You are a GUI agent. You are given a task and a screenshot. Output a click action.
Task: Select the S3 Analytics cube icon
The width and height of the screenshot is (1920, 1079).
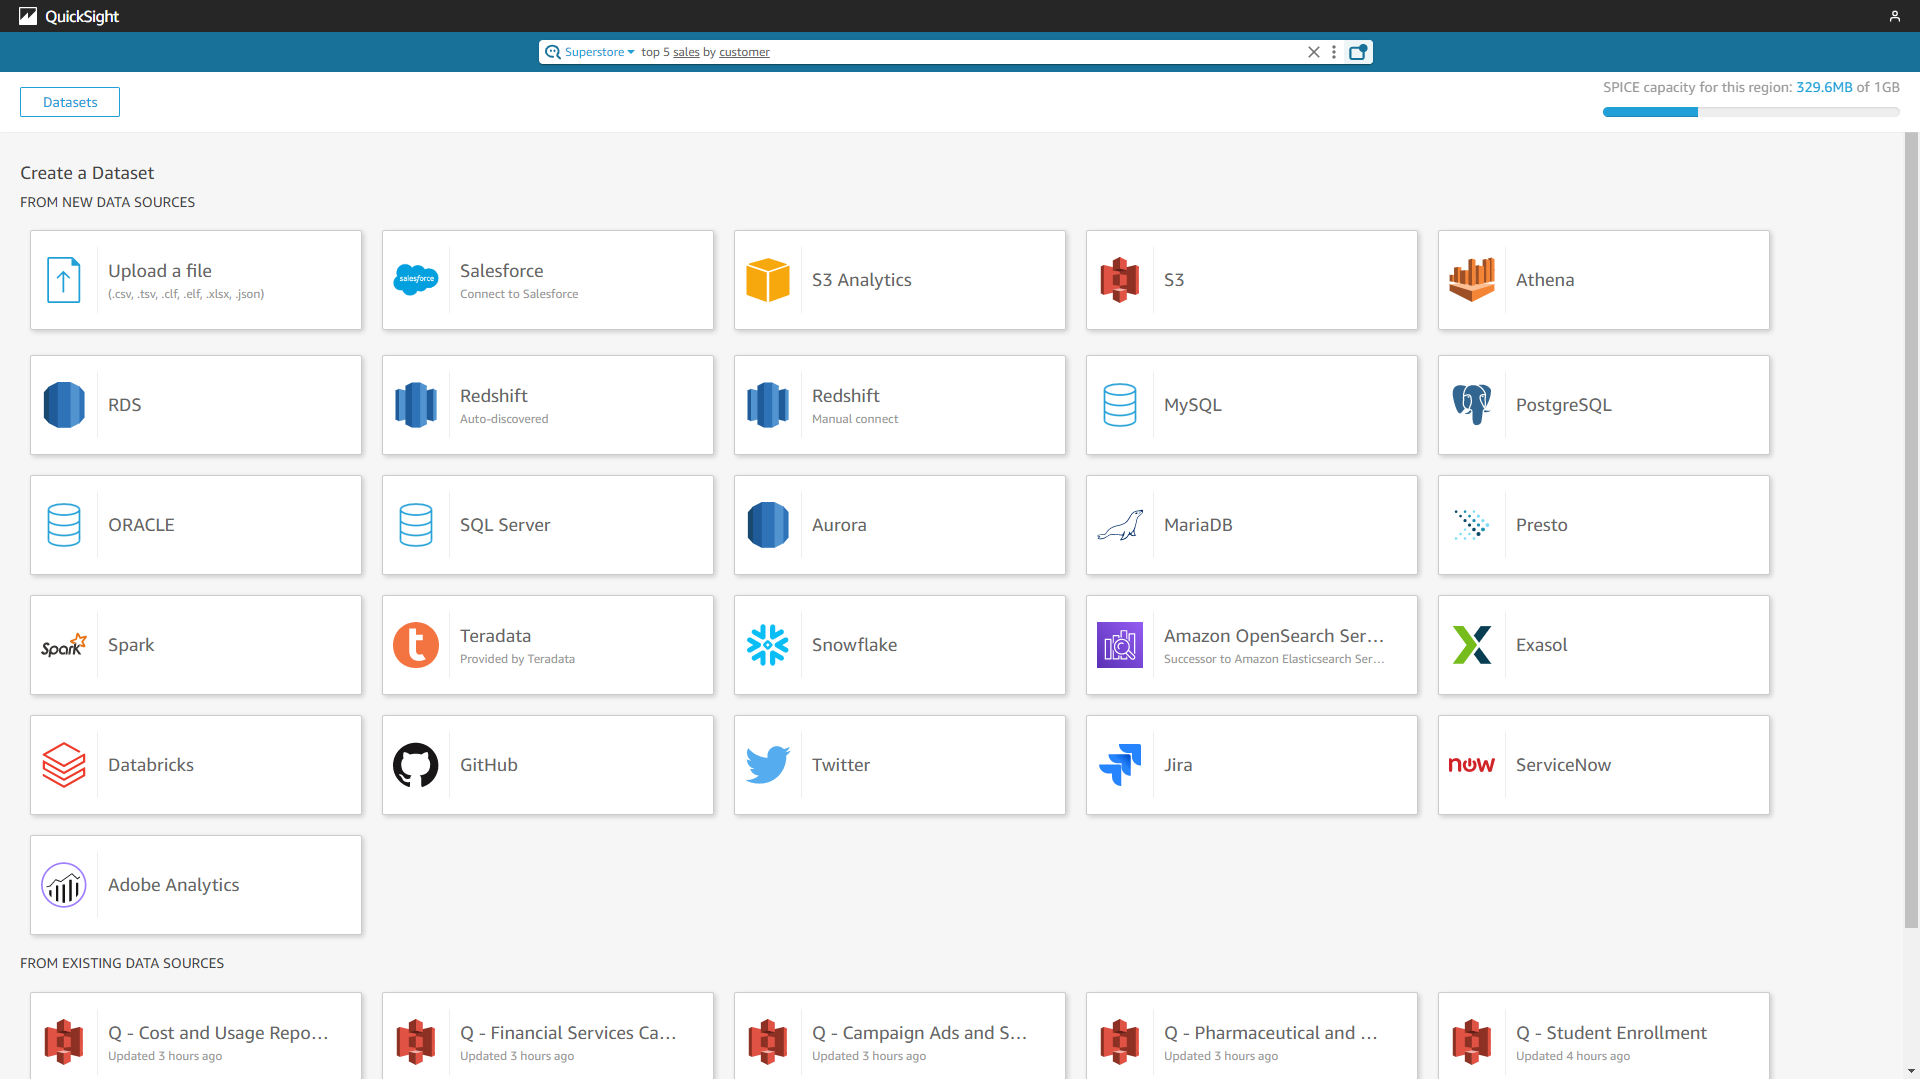[x=768, y=280]
